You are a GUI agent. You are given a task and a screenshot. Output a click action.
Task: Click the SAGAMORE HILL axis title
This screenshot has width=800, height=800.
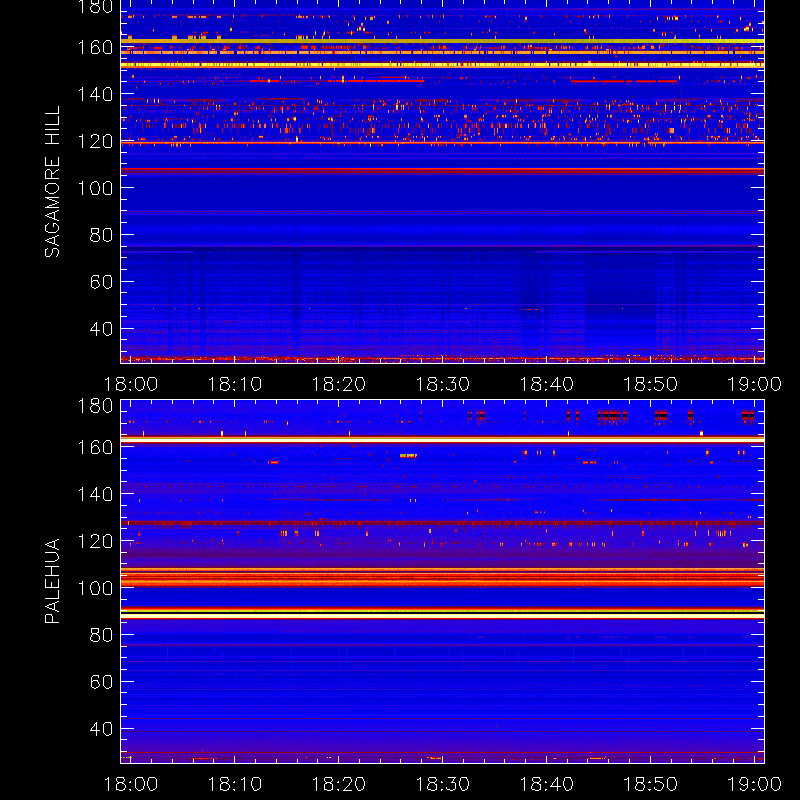point(53,182)
